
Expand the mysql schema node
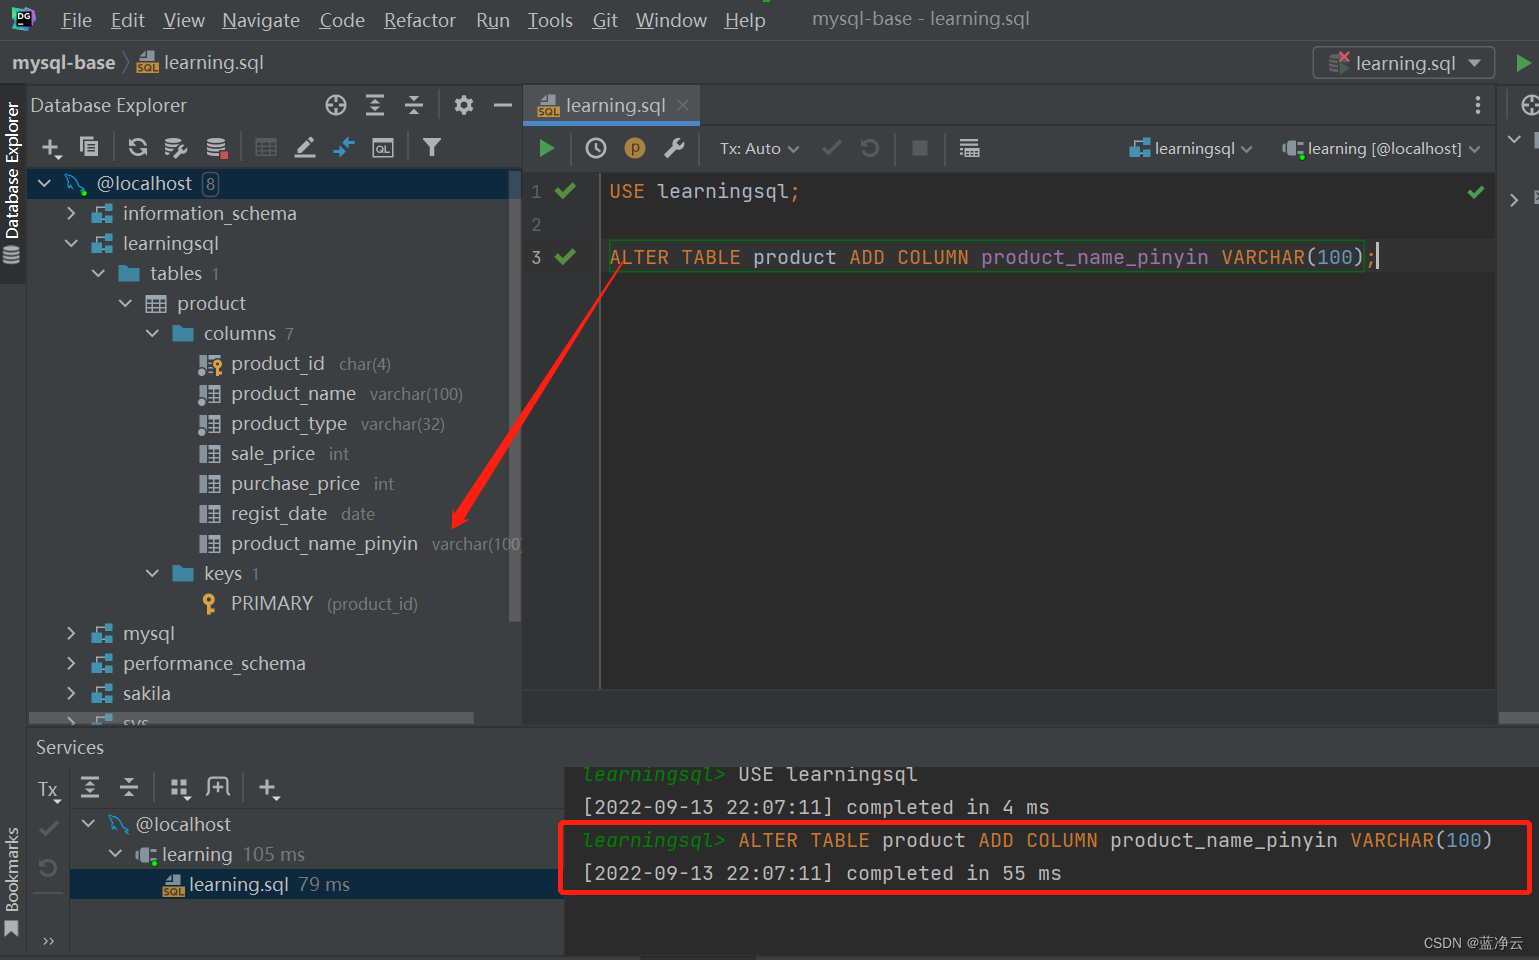click(x=71, y=633)
